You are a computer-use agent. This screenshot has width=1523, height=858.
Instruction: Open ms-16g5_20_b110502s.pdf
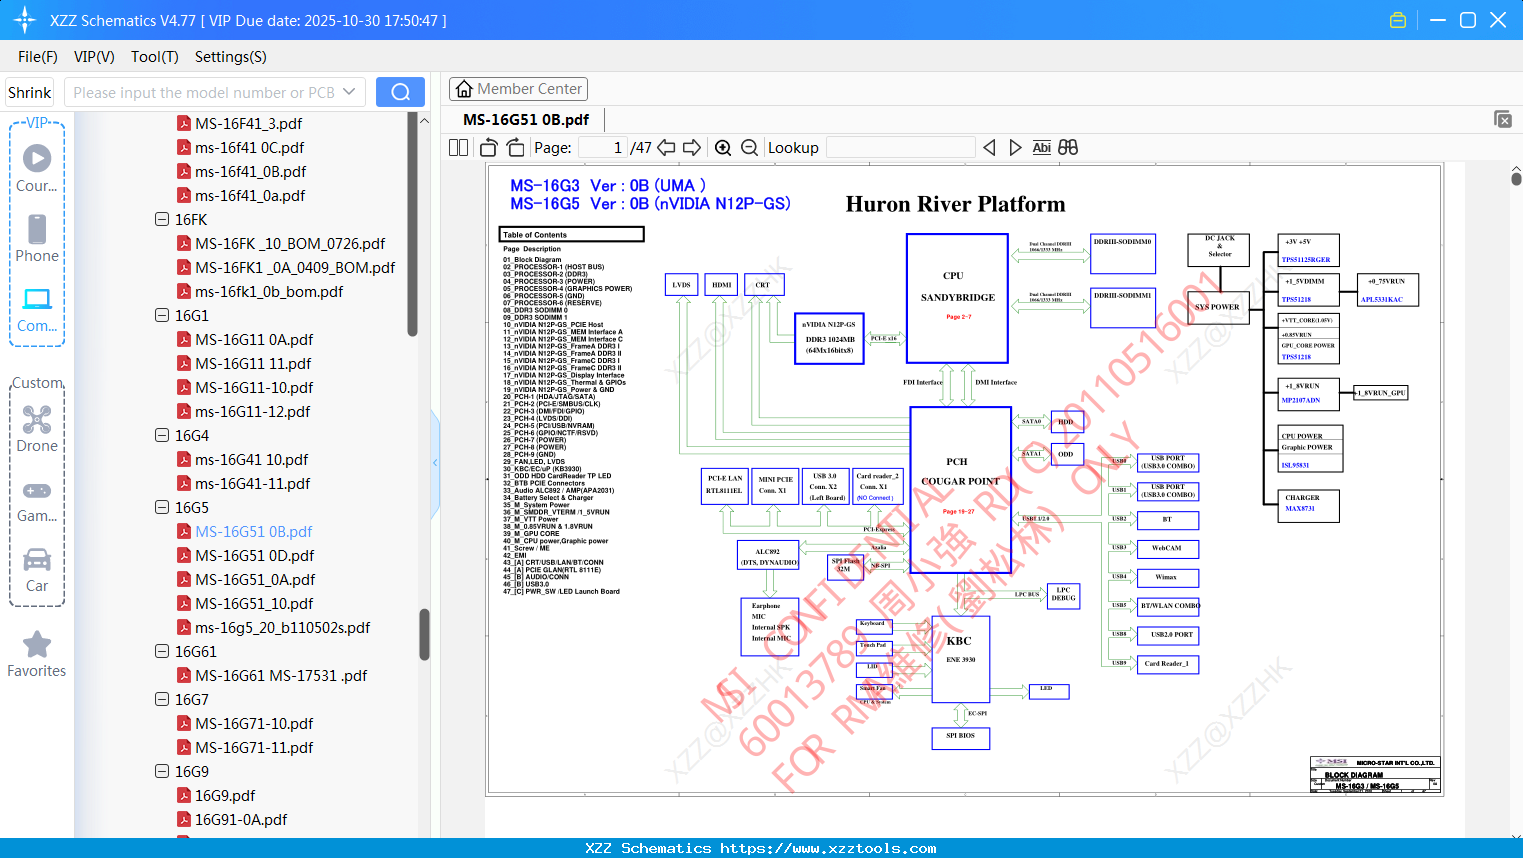(x=282, y=627)
